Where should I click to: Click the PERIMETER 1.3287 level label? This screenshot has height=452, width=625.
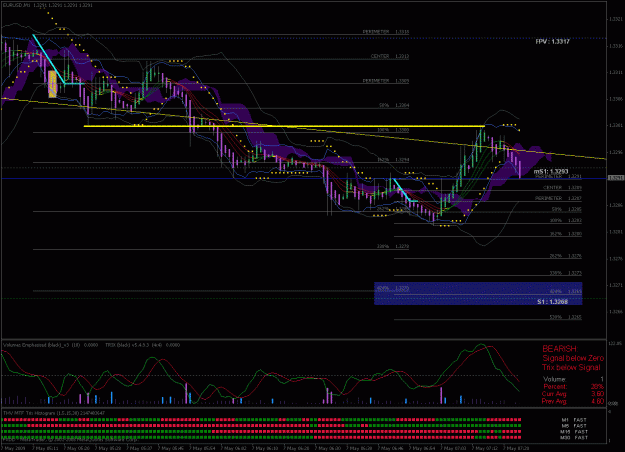point(558,198)
